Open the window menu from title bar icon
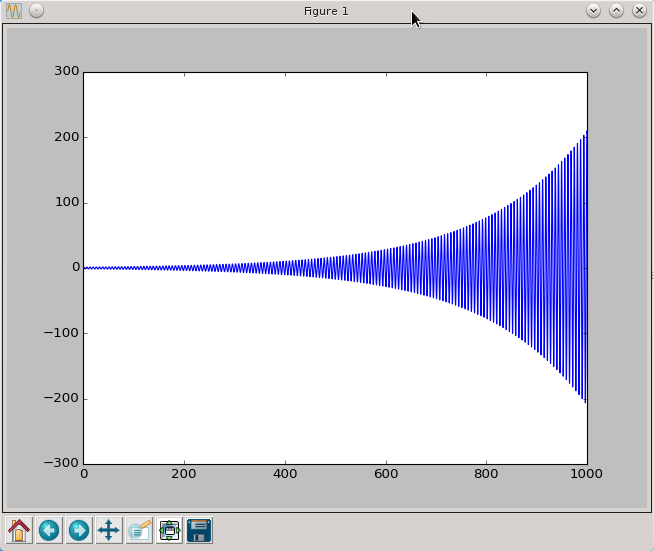Image resolution: width=654 pixels, height=551 pixels. pos(14,10)
